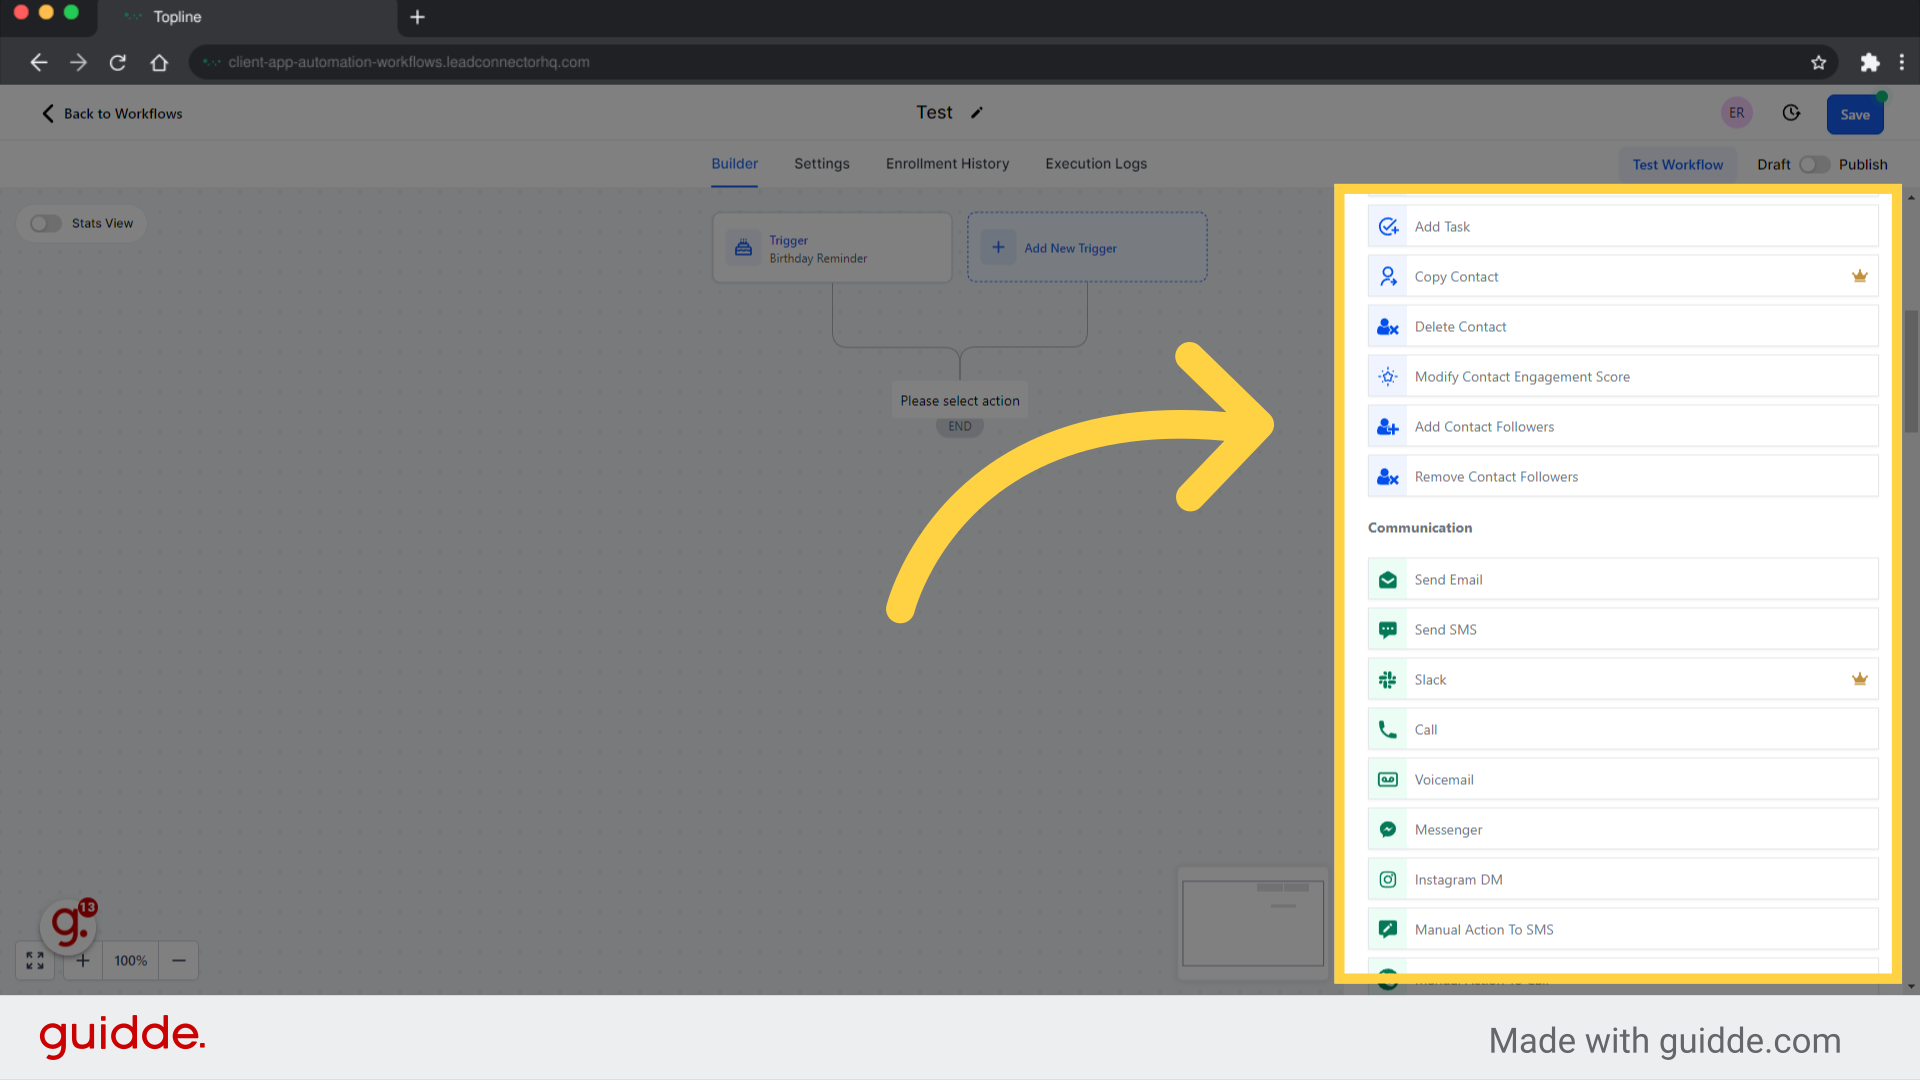Open the Enrollment History tab
This screenshot has width=1920, height=1080.
tap(947, 164)
